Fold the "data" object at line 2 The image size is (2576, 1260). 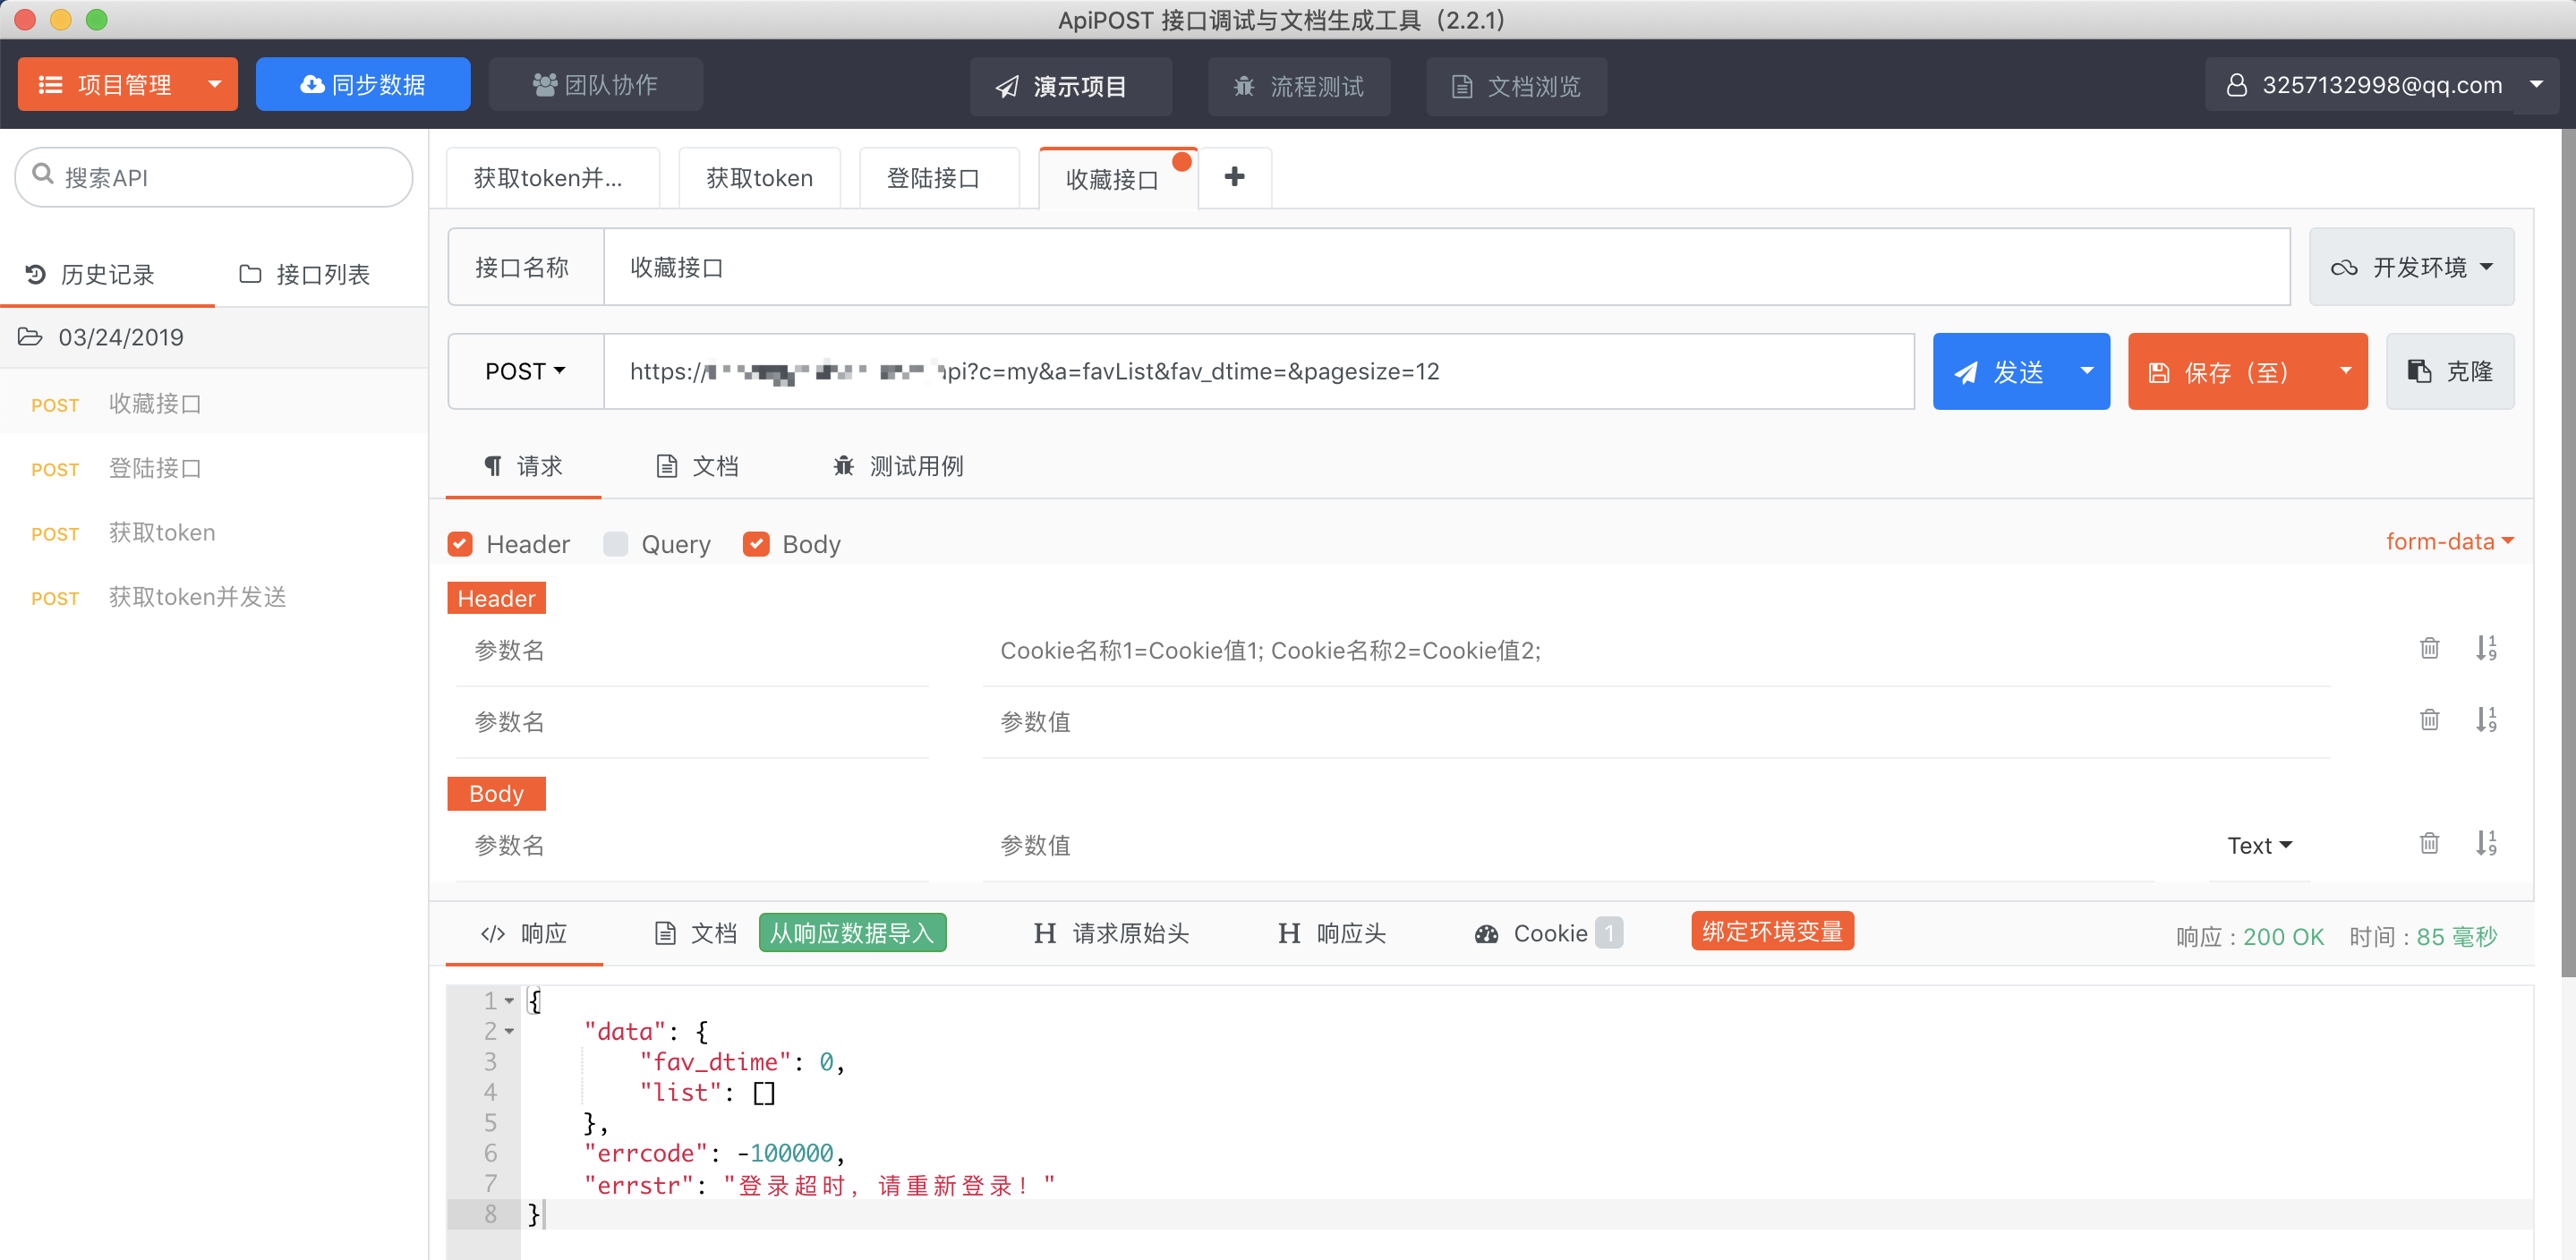[509, 1031]
